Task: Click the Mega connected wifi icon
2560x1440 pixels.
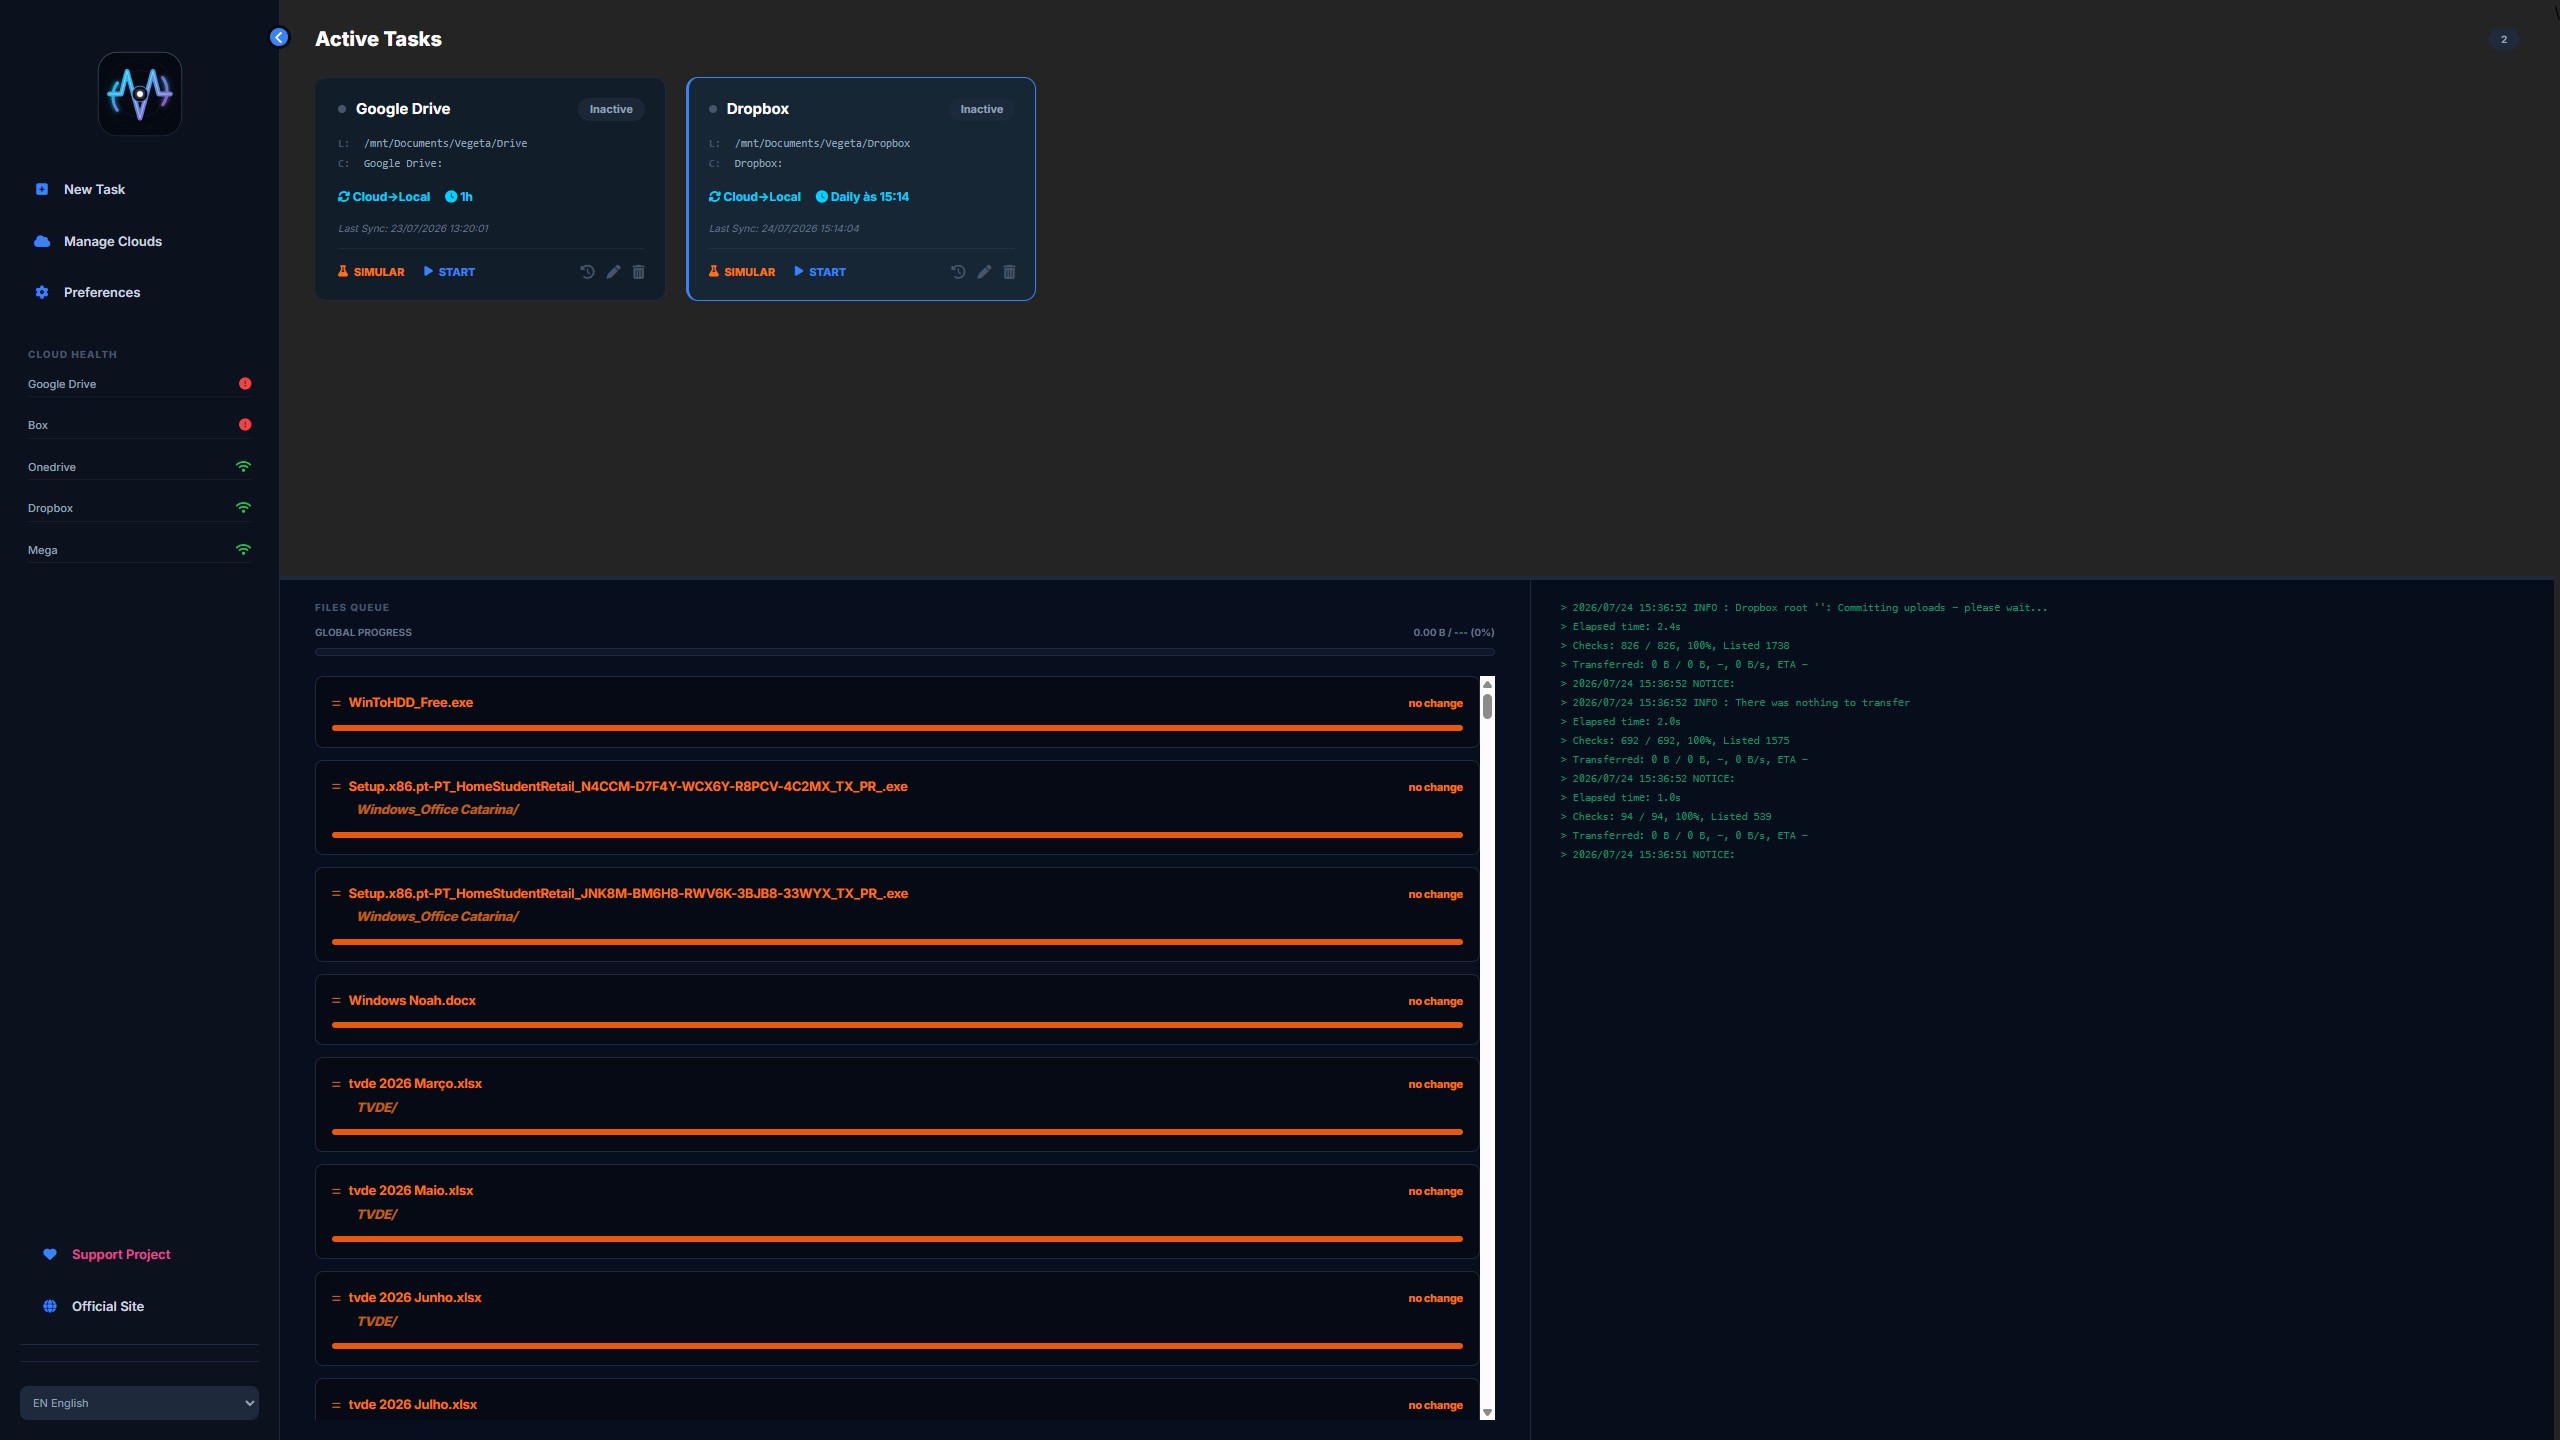Action: 243,549
